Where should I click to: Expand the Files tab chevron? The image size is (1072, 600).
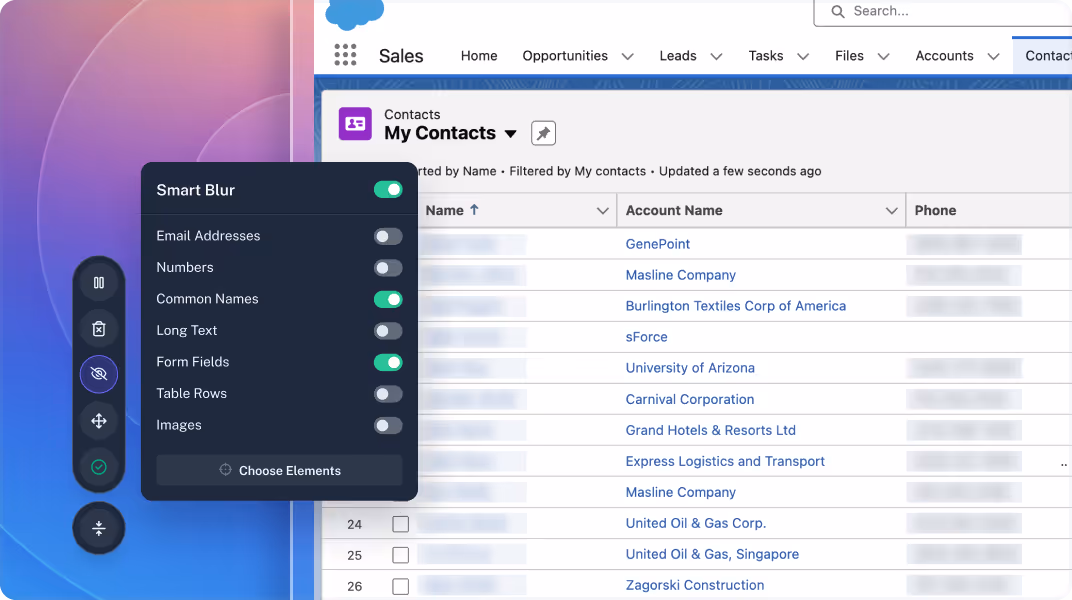point(883,56)
